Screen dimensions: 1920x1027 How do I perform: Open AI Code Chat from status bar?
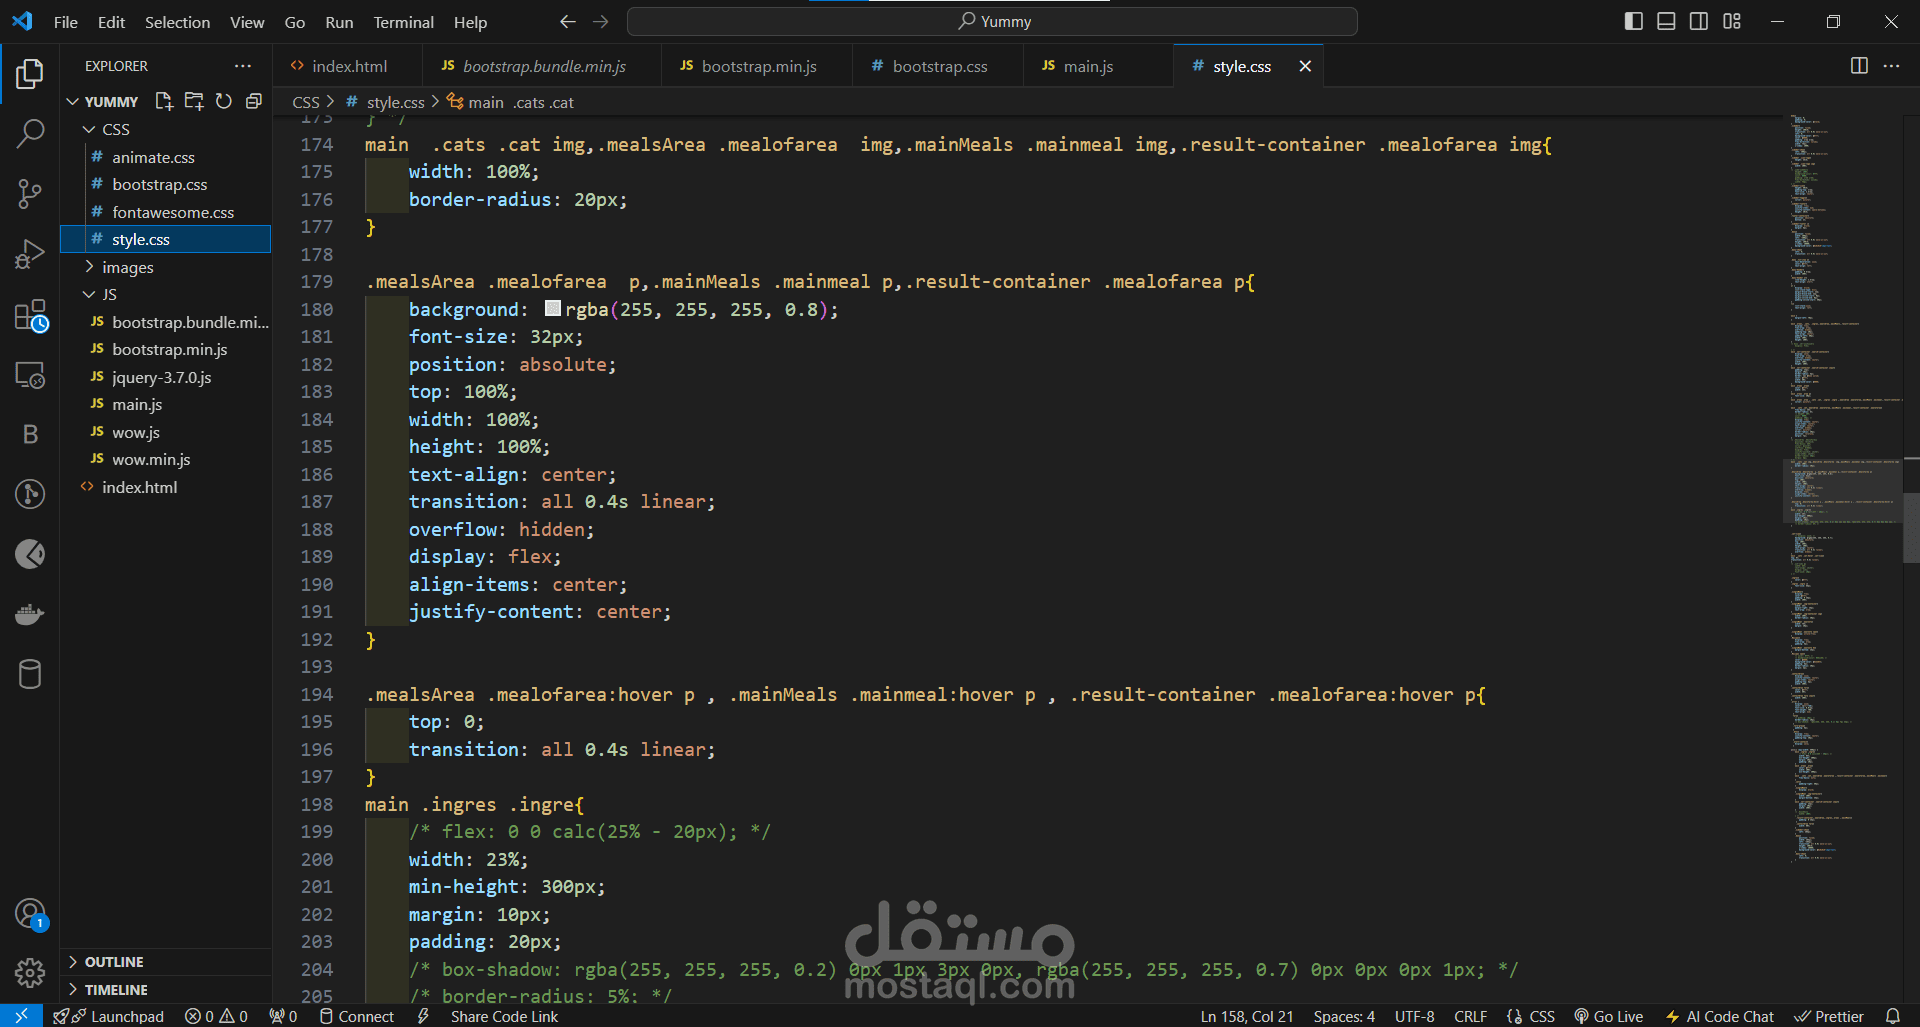[1719, 1016]
